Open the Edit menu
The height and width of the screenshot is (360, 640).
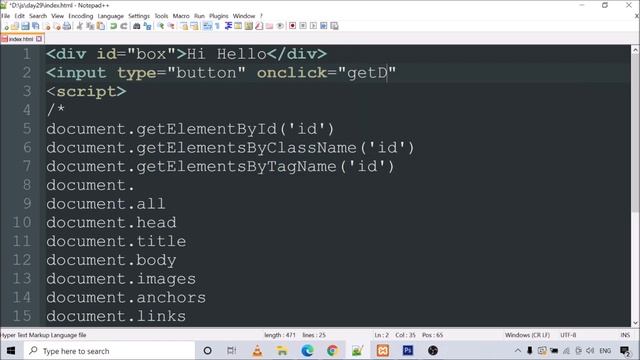[20, 16]
